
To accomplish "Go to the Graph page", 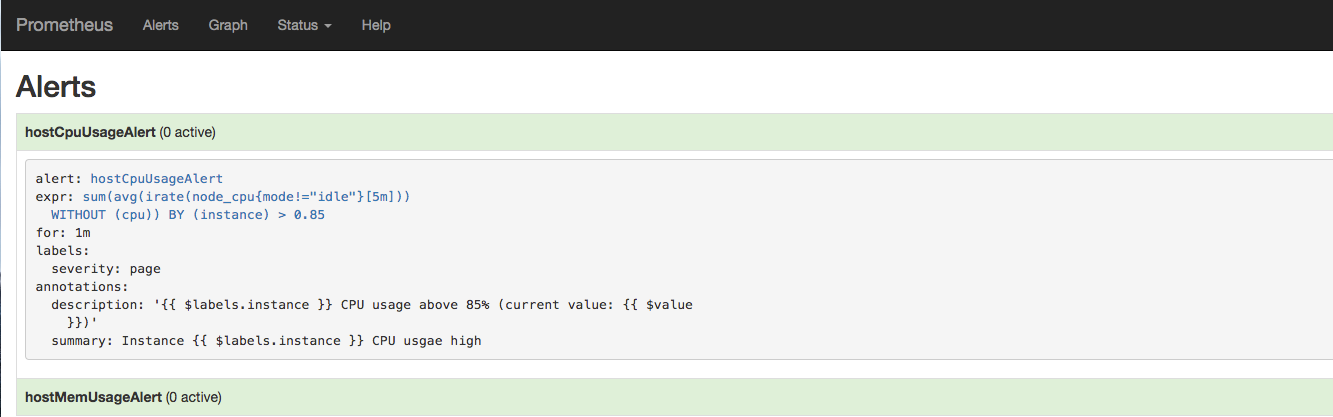I will pos(228,25).
